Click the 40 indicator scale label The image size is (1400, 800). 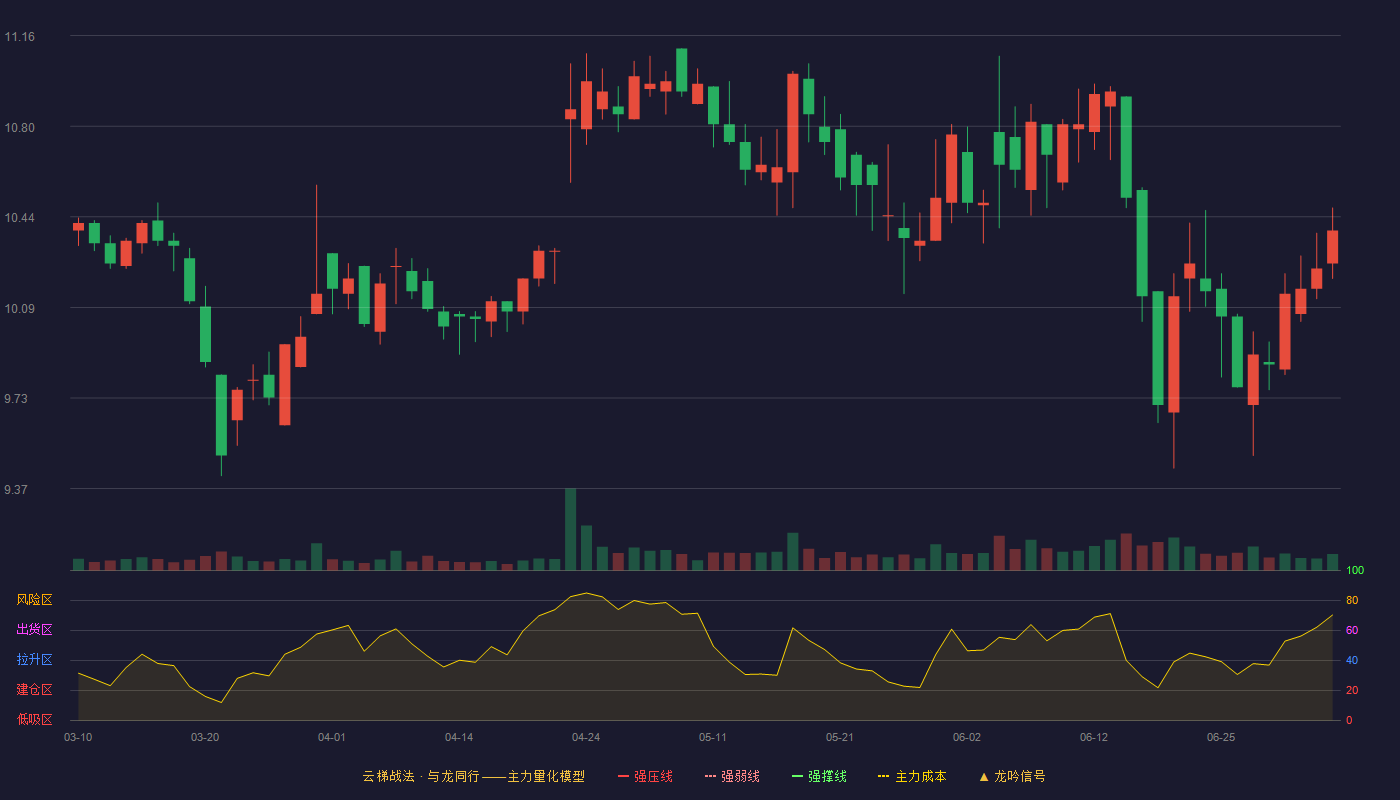[1352, 660]
